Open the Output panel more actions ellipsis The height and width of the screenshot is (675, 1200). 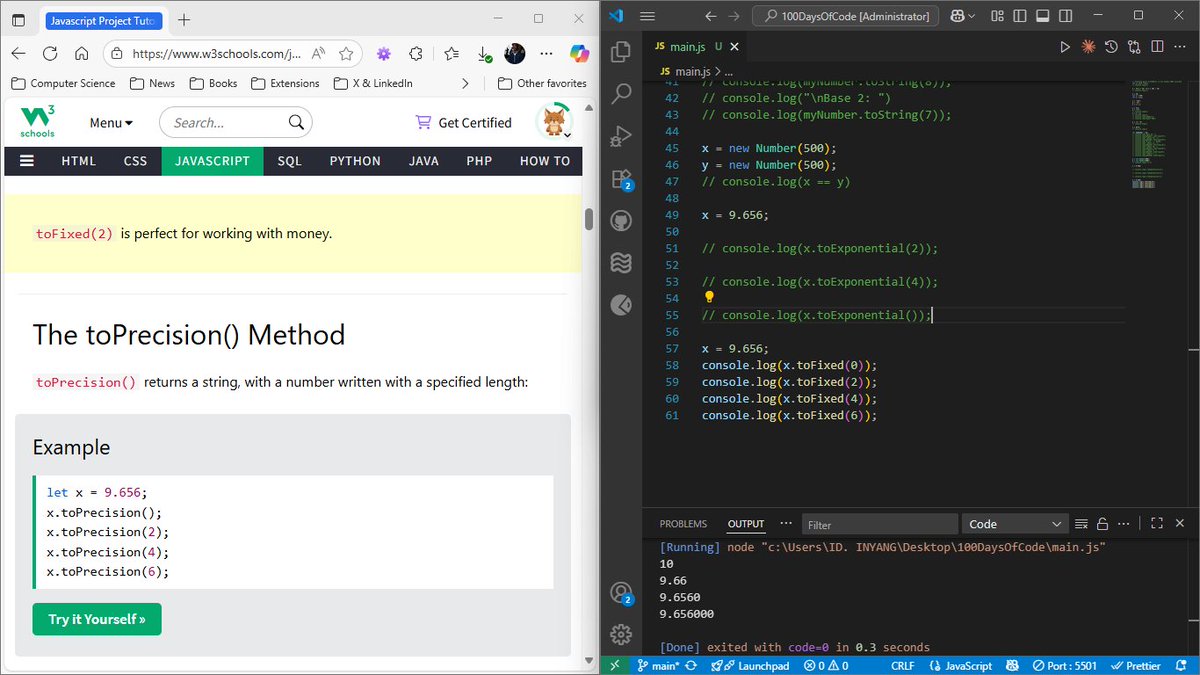coord(1126,523)
